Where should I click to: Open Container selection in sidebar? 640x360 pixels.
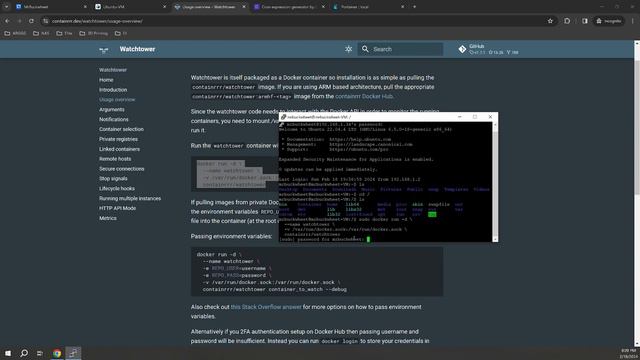(121, 129)
